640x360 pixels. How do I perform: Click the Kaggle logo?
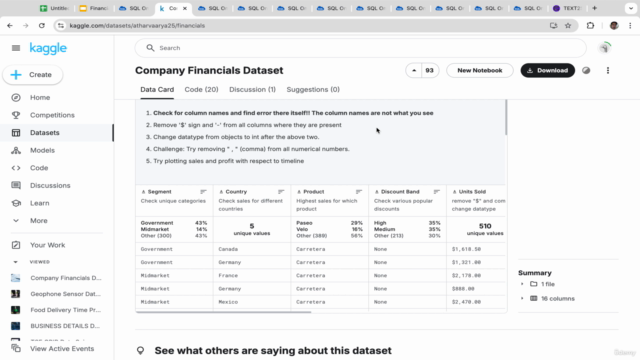point(48,48)
